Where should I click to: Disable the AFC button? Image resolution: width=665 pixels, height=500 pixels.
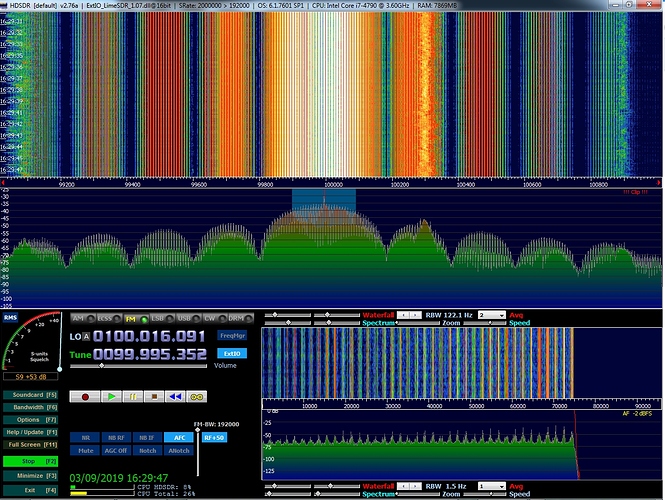click(179, 438)
